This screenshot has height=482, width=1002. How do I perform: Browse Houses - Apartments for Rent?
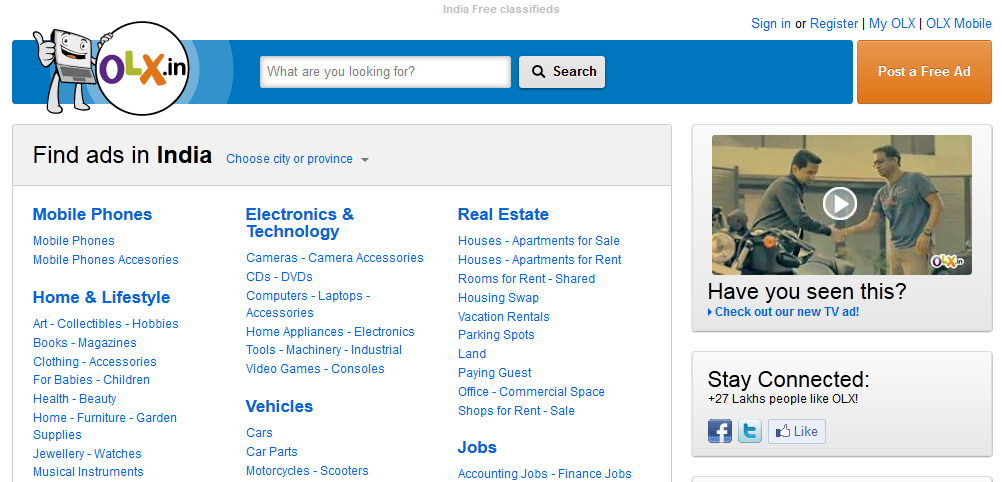pyautogui.click(x=540, y=260)
